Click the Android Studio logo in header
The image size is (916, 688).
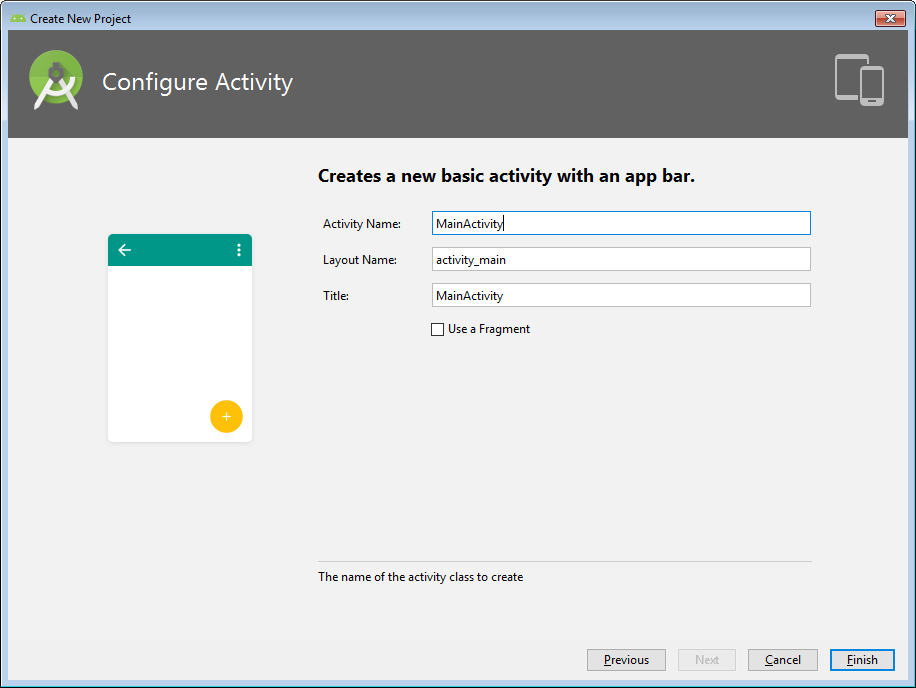pyautogui.click(x=56, y=81)
